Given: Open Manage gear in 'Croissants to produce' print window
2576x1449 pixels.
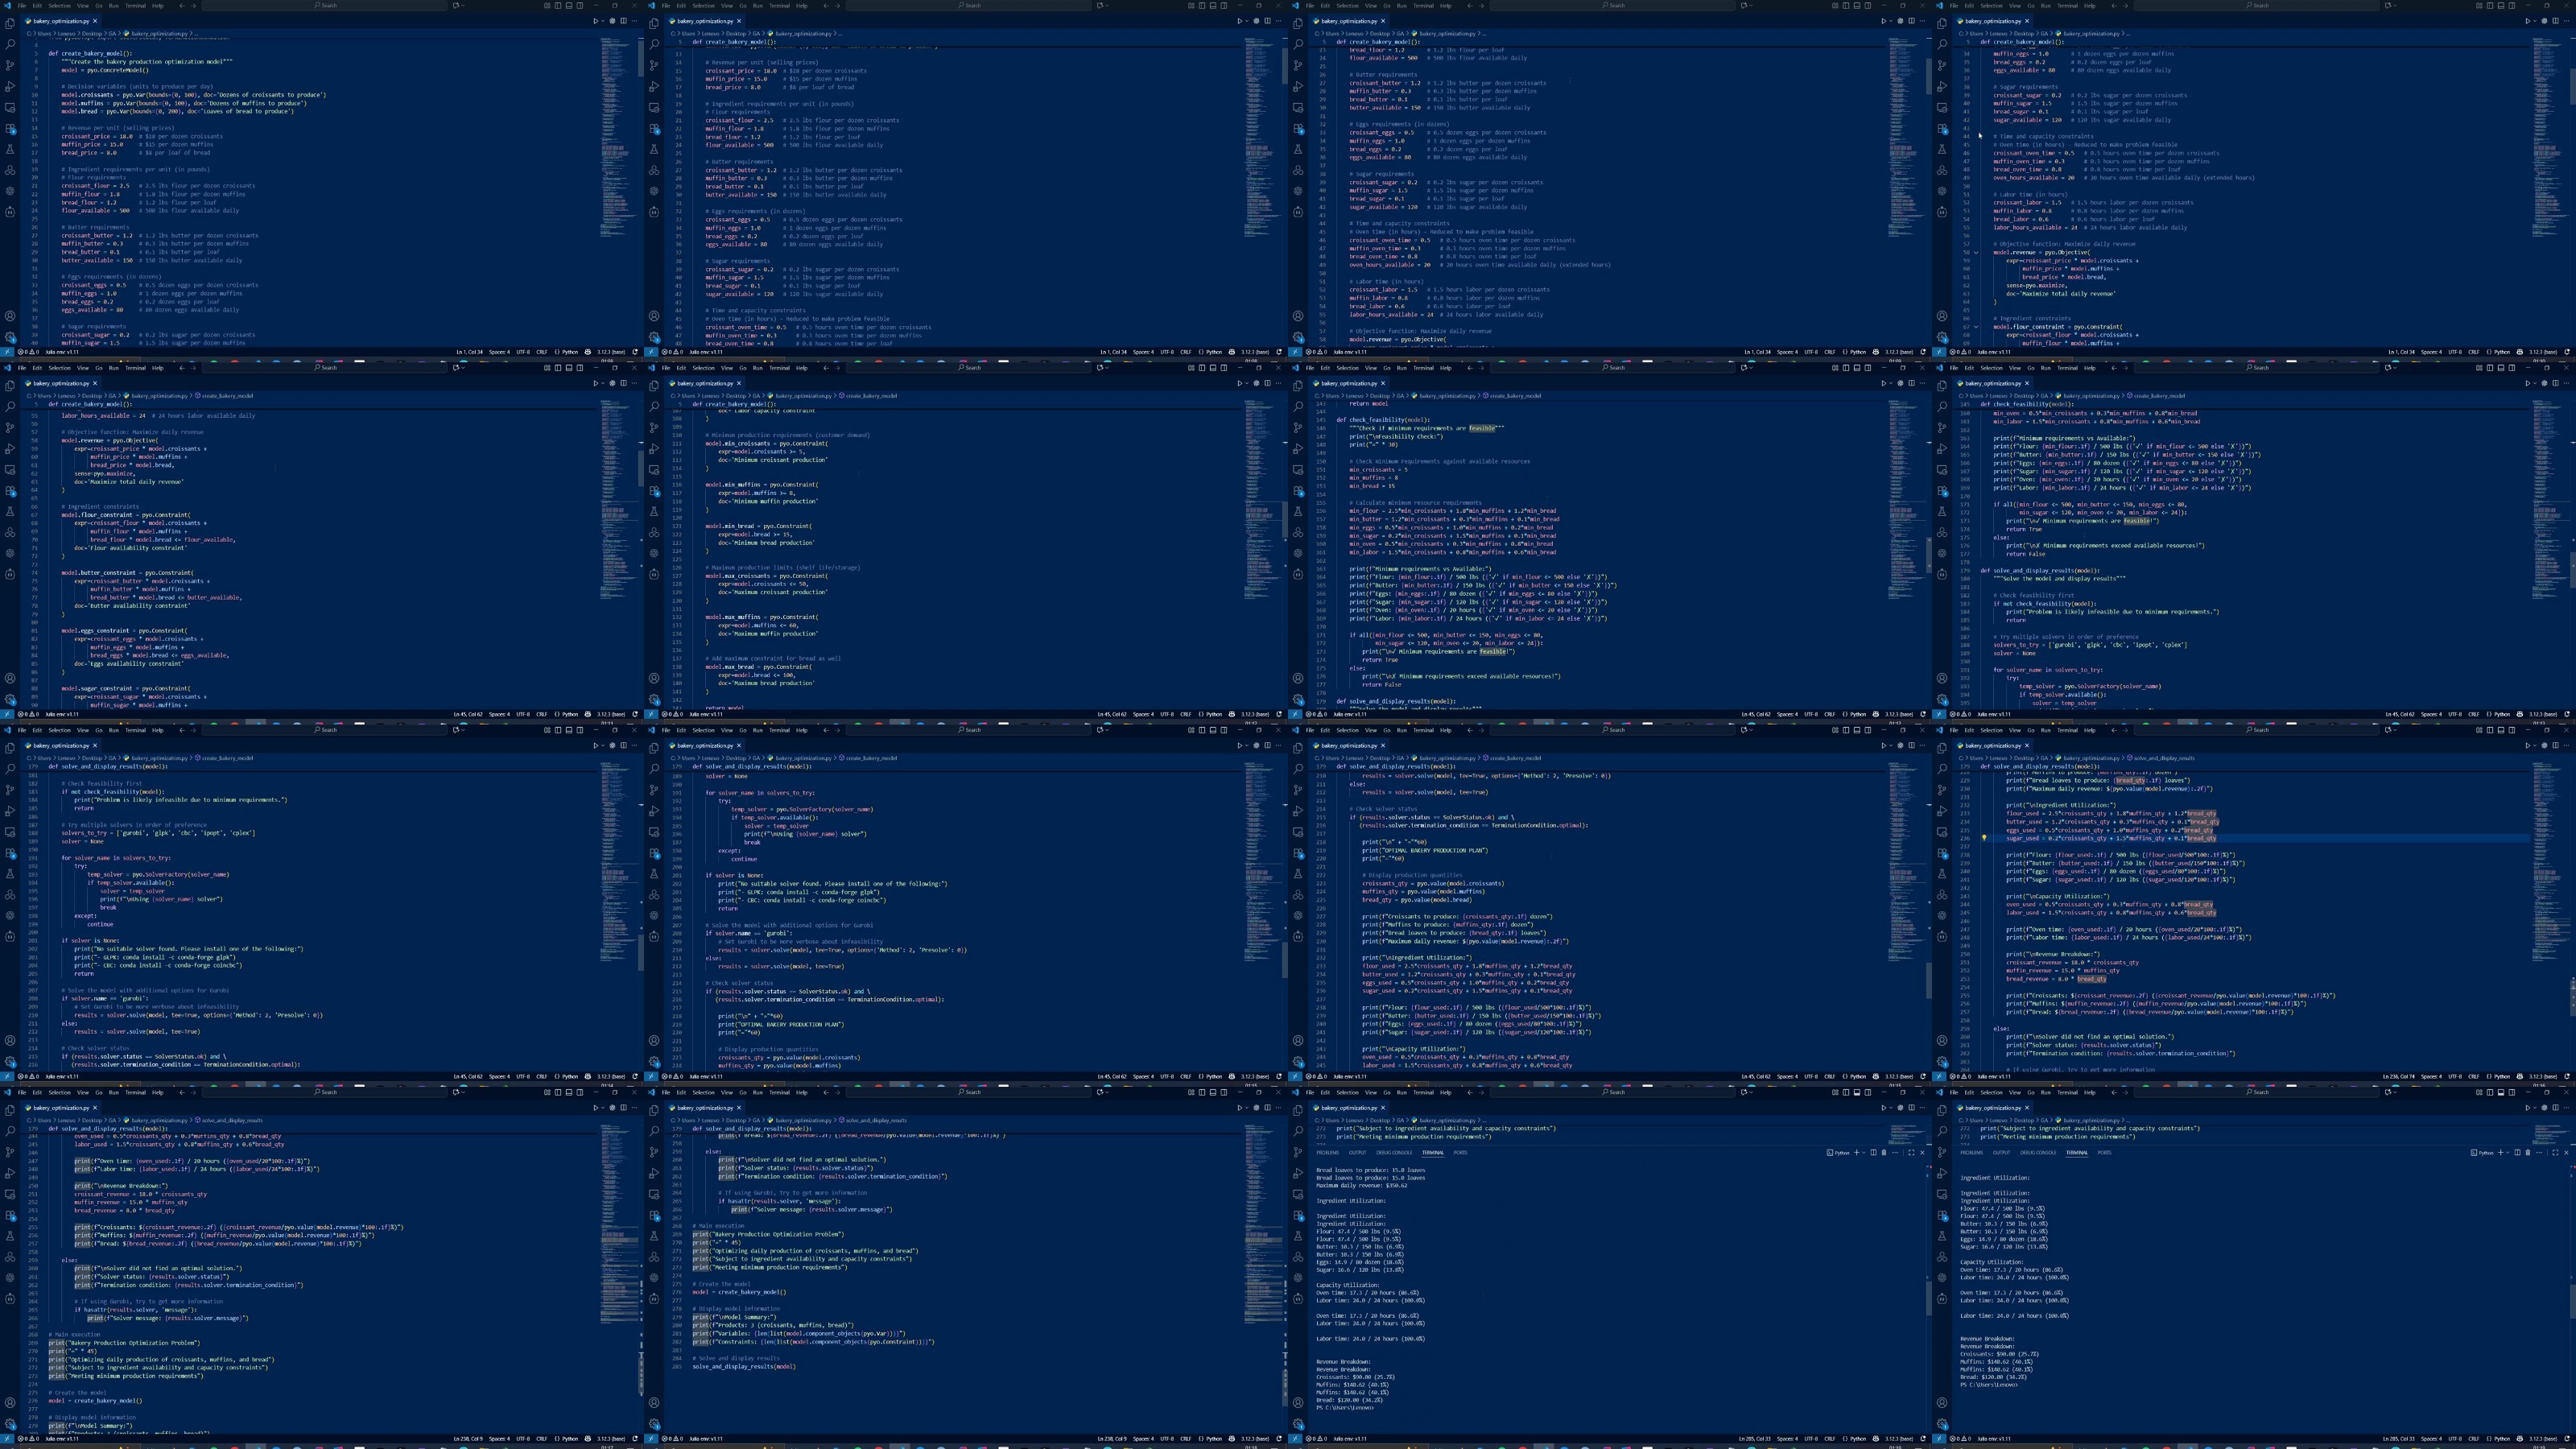Looking at the screenshot, I should (1298, 1062).
